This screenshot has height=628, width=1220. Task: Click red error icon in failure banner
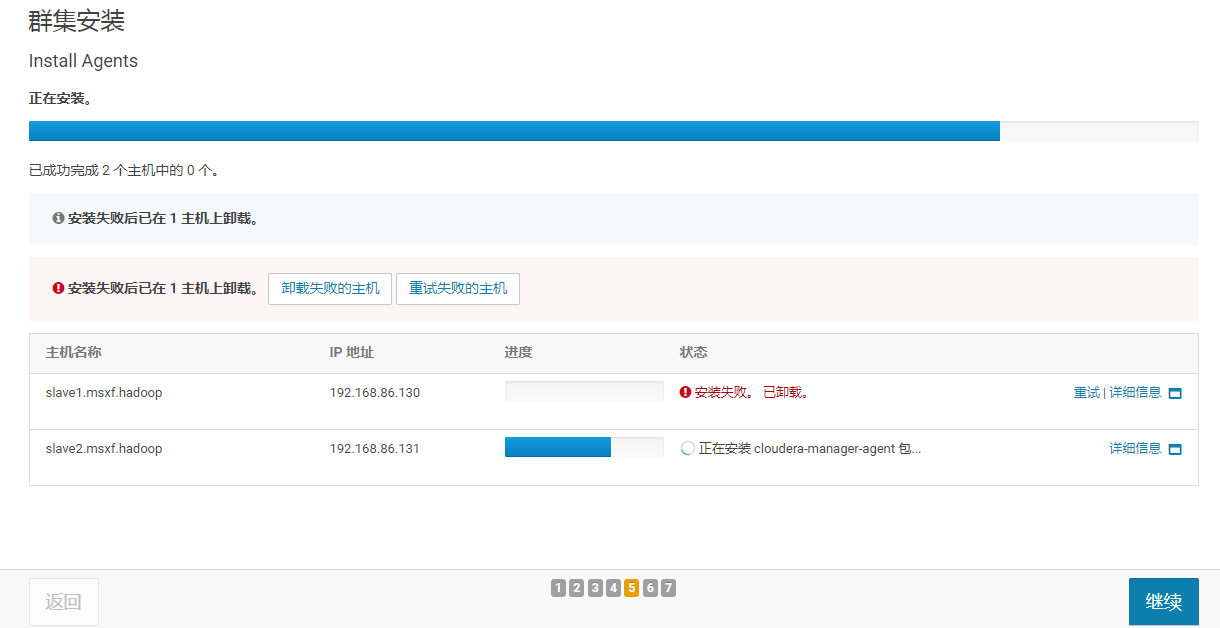point(58,288)
